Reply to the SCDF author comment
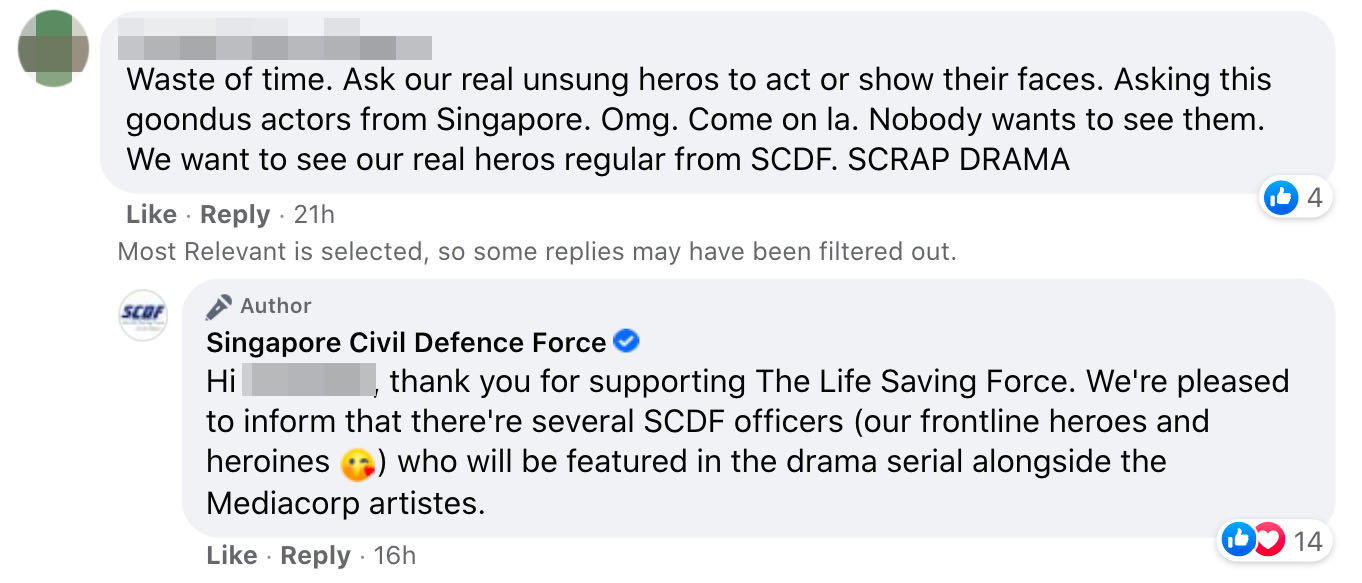 click(x=315, y=555)
